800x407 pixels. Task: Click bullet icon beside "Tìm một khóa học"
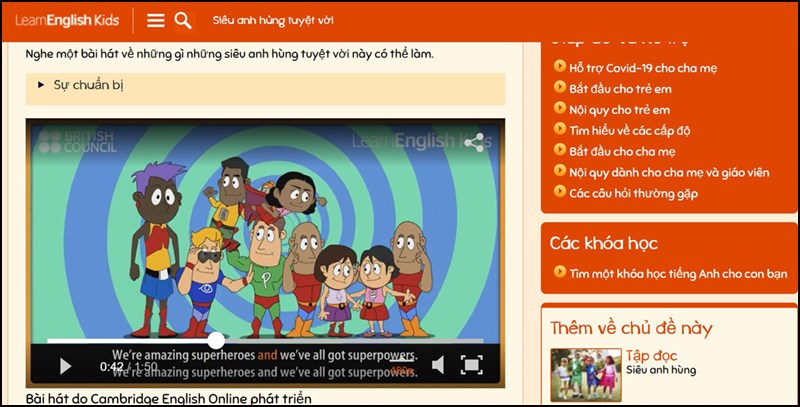pyautogui.click(x=560, y=272)
